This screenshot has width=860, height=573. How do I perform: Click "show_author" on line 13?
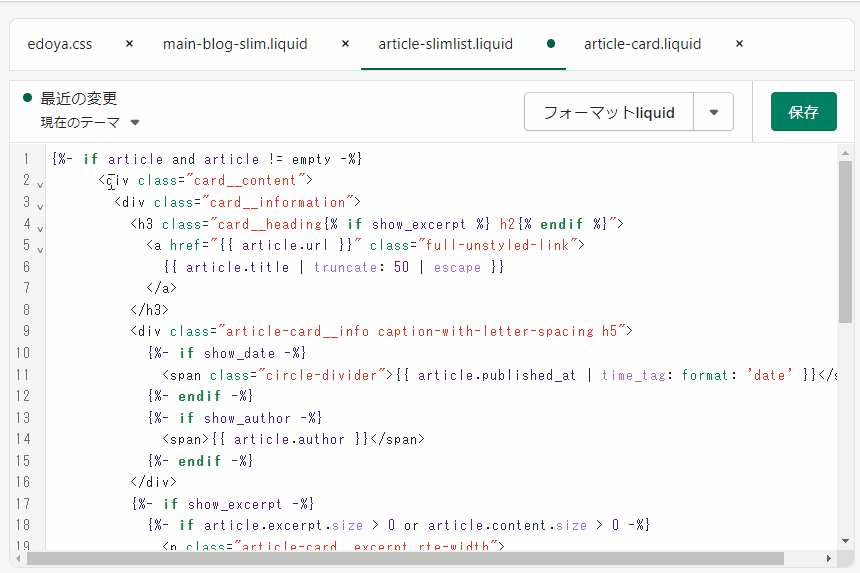click(x=247, y=418)
